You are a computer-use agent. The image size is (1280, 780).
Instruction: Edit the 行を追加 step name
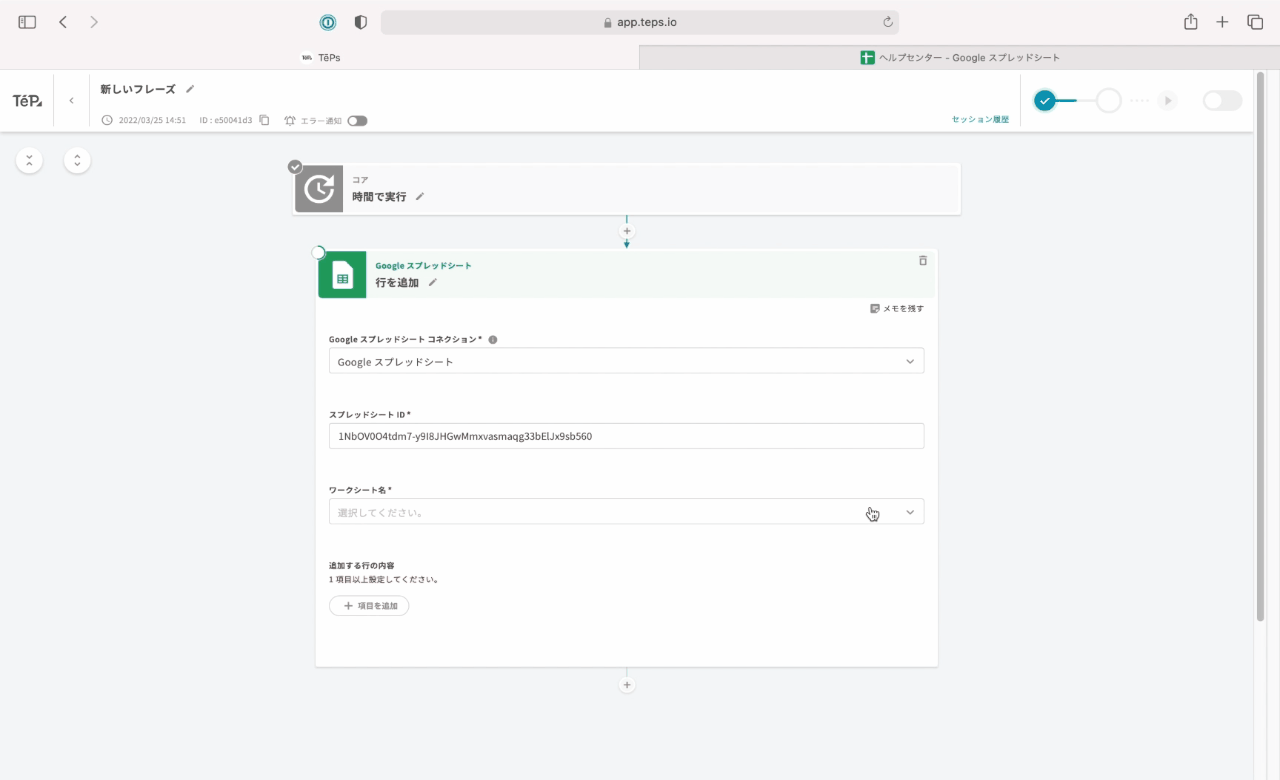(433, 283)
